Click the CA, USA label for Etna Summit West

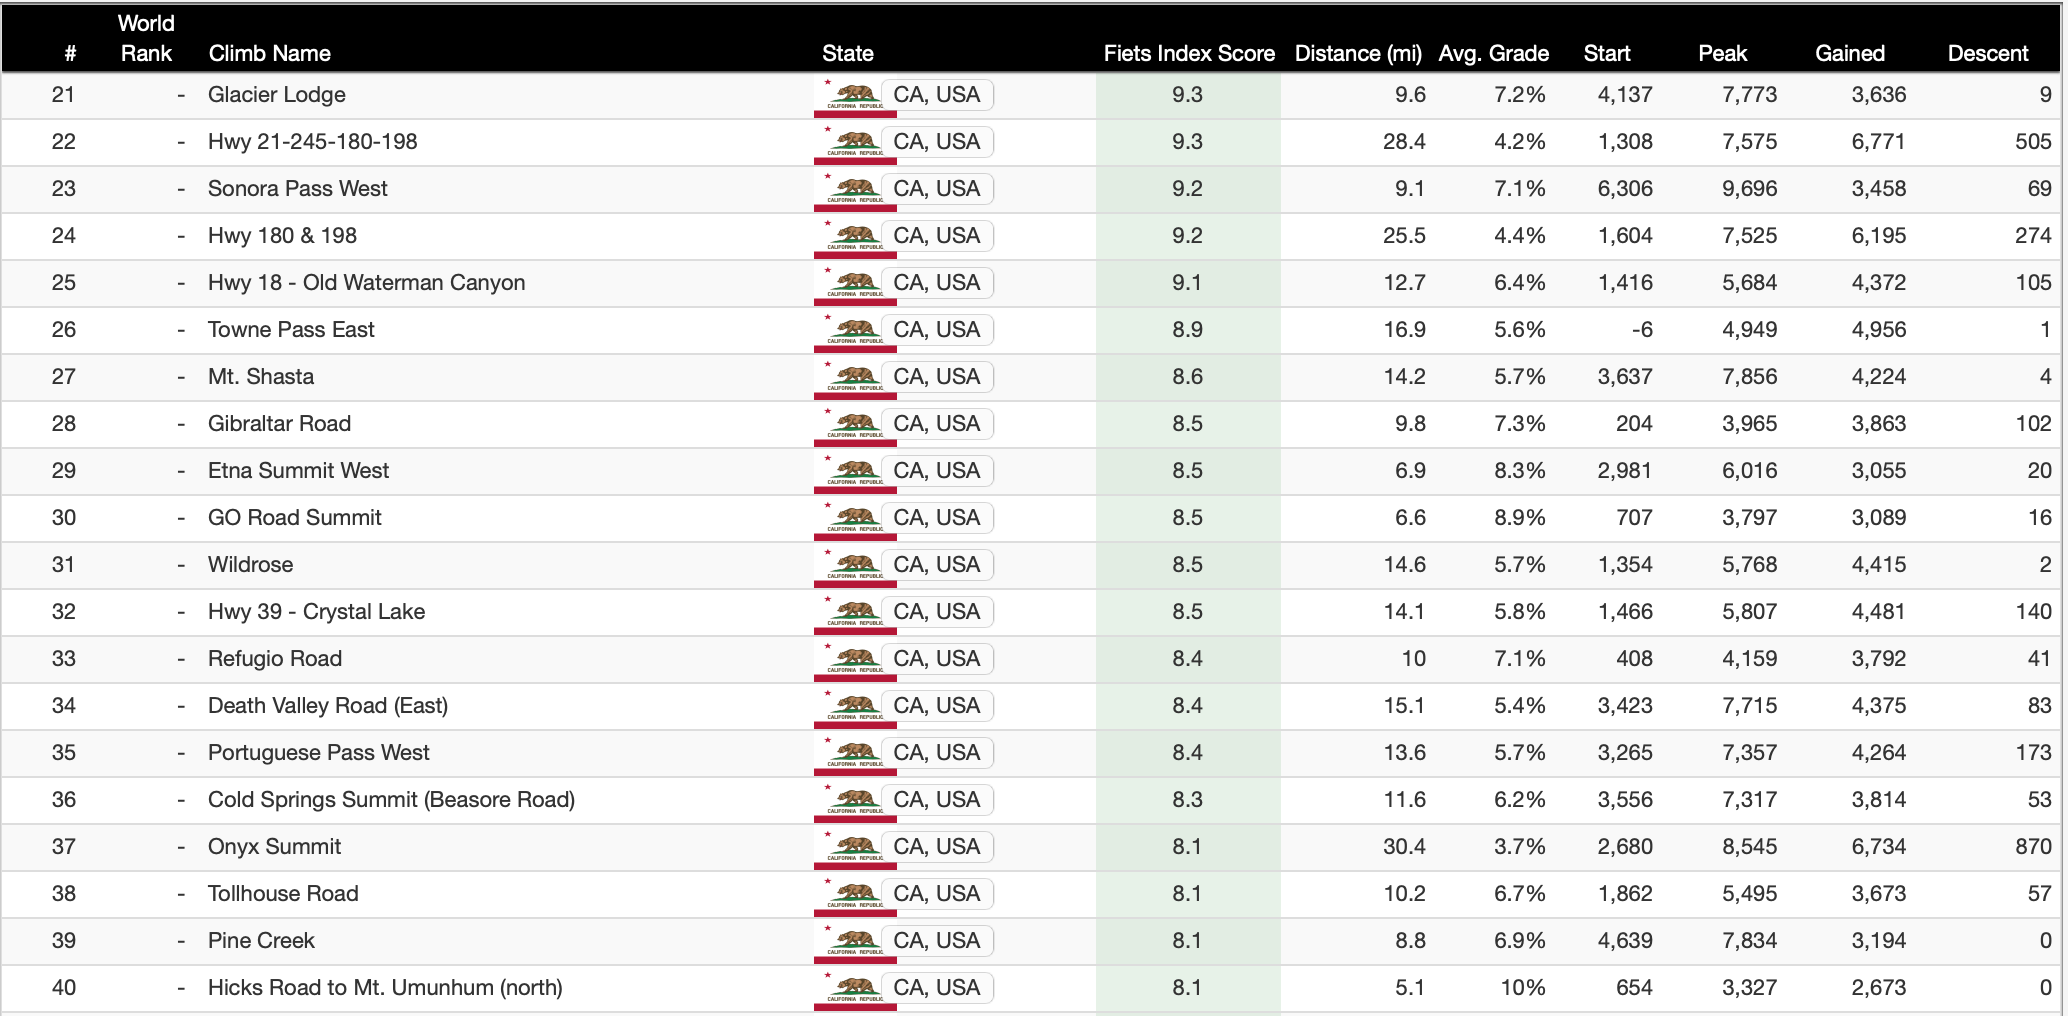936,471
